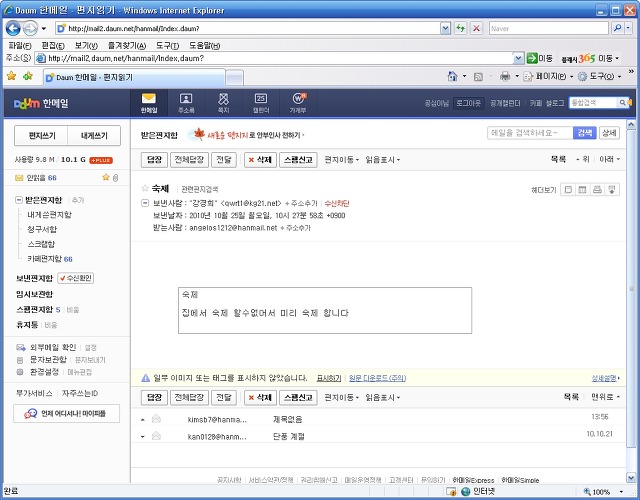
Task: Open the 도구 menu in the menu bar
Action: [x=167, y=46]
